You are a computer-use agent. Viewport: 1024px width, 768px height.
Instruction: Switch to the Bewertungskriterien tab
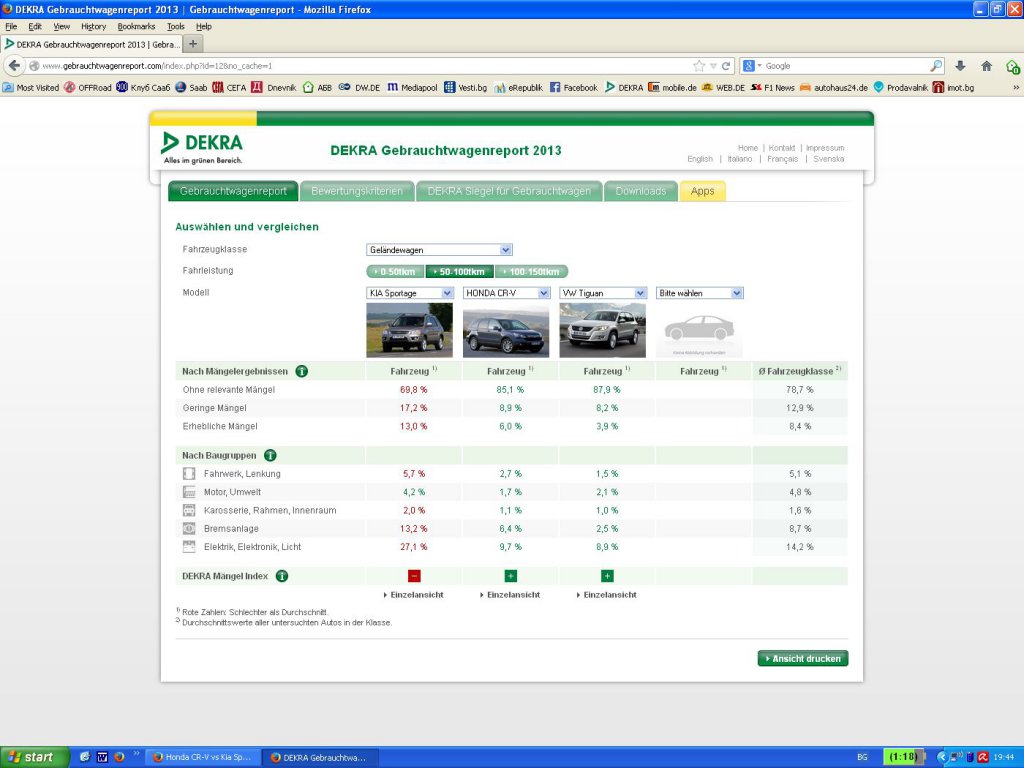point(357,191)
